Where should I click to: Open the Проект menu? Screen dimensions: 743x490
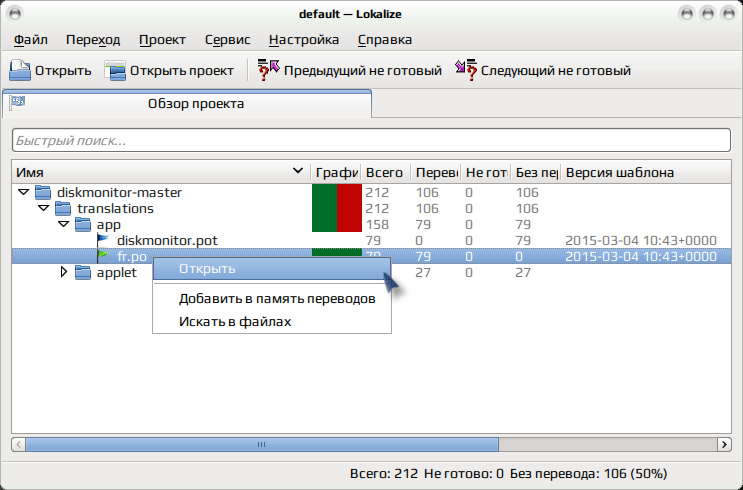point(163,40)
